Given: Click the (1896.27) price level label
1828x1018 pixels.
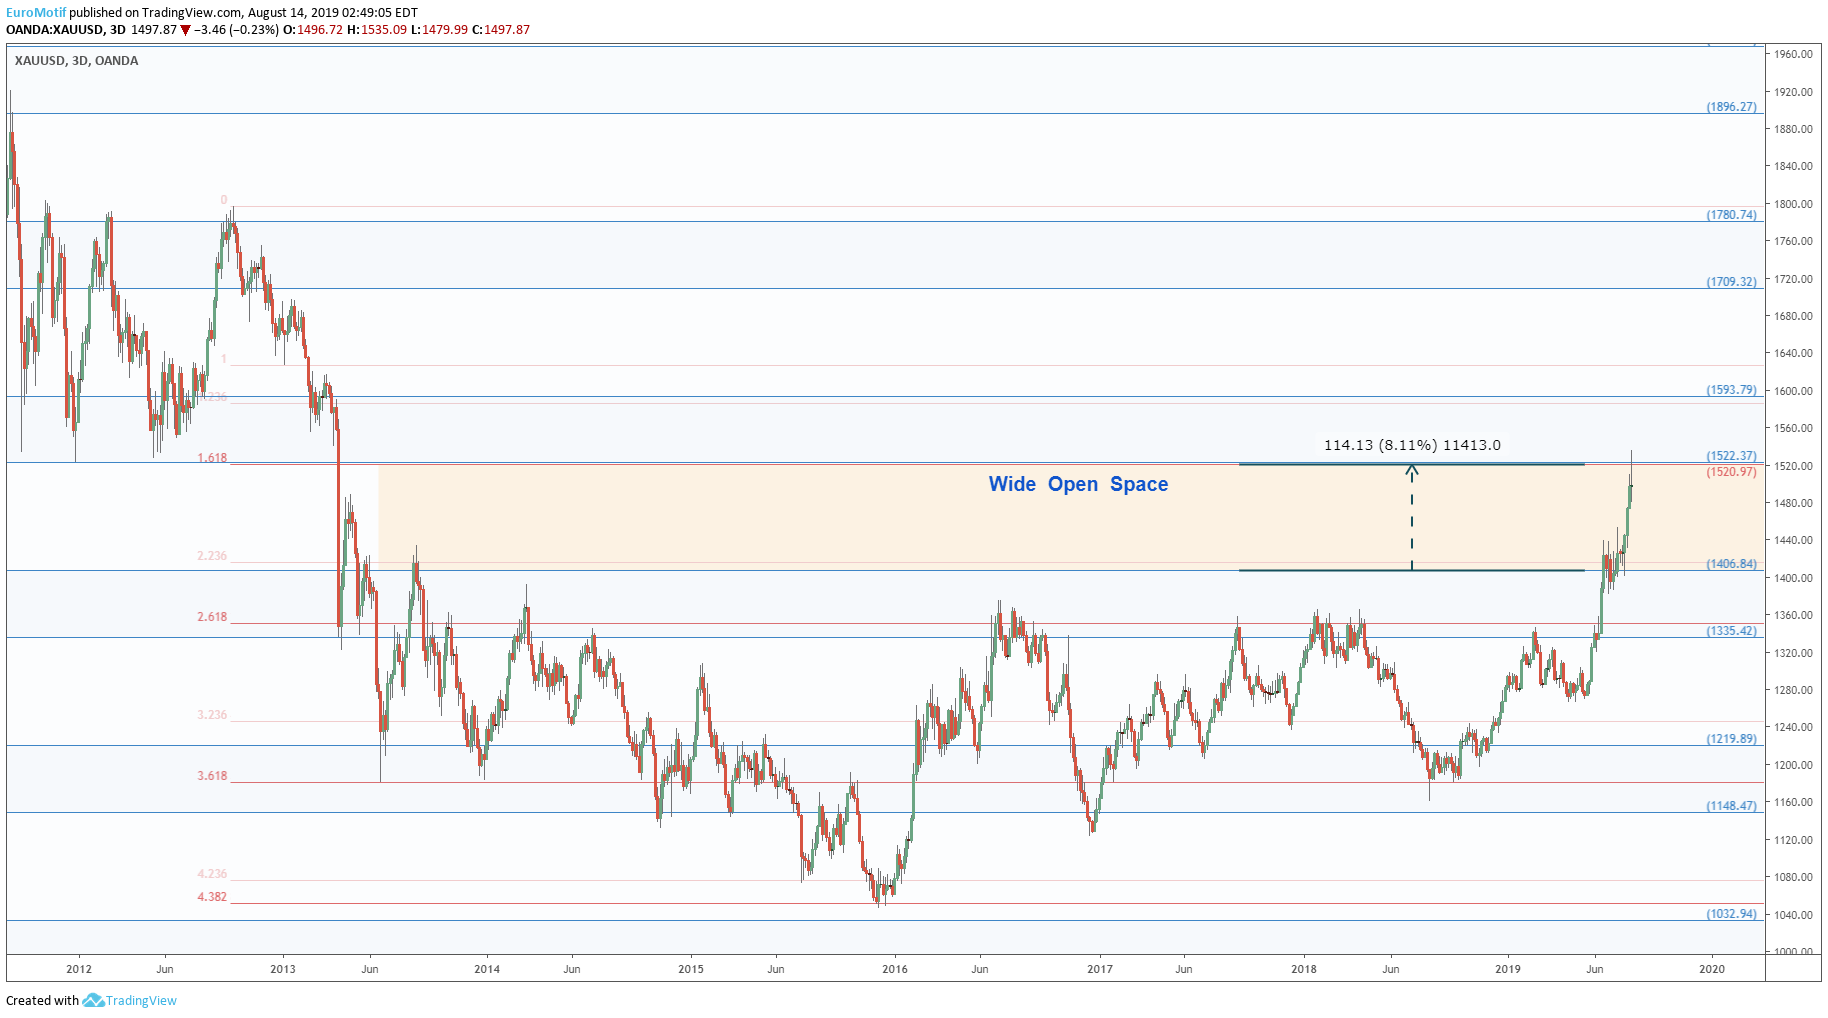Looking at the screenshot, I should point(1731,107).
